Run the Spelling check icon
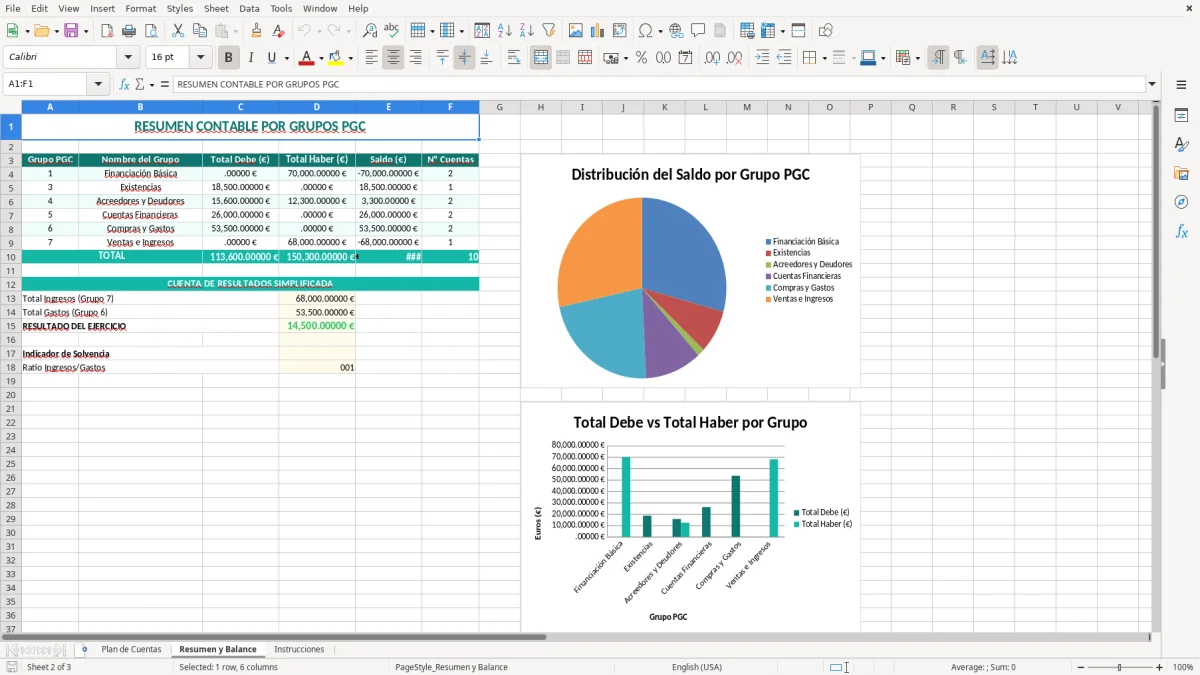The width and height of the screenshot is (1200, 675). point(392,31)
